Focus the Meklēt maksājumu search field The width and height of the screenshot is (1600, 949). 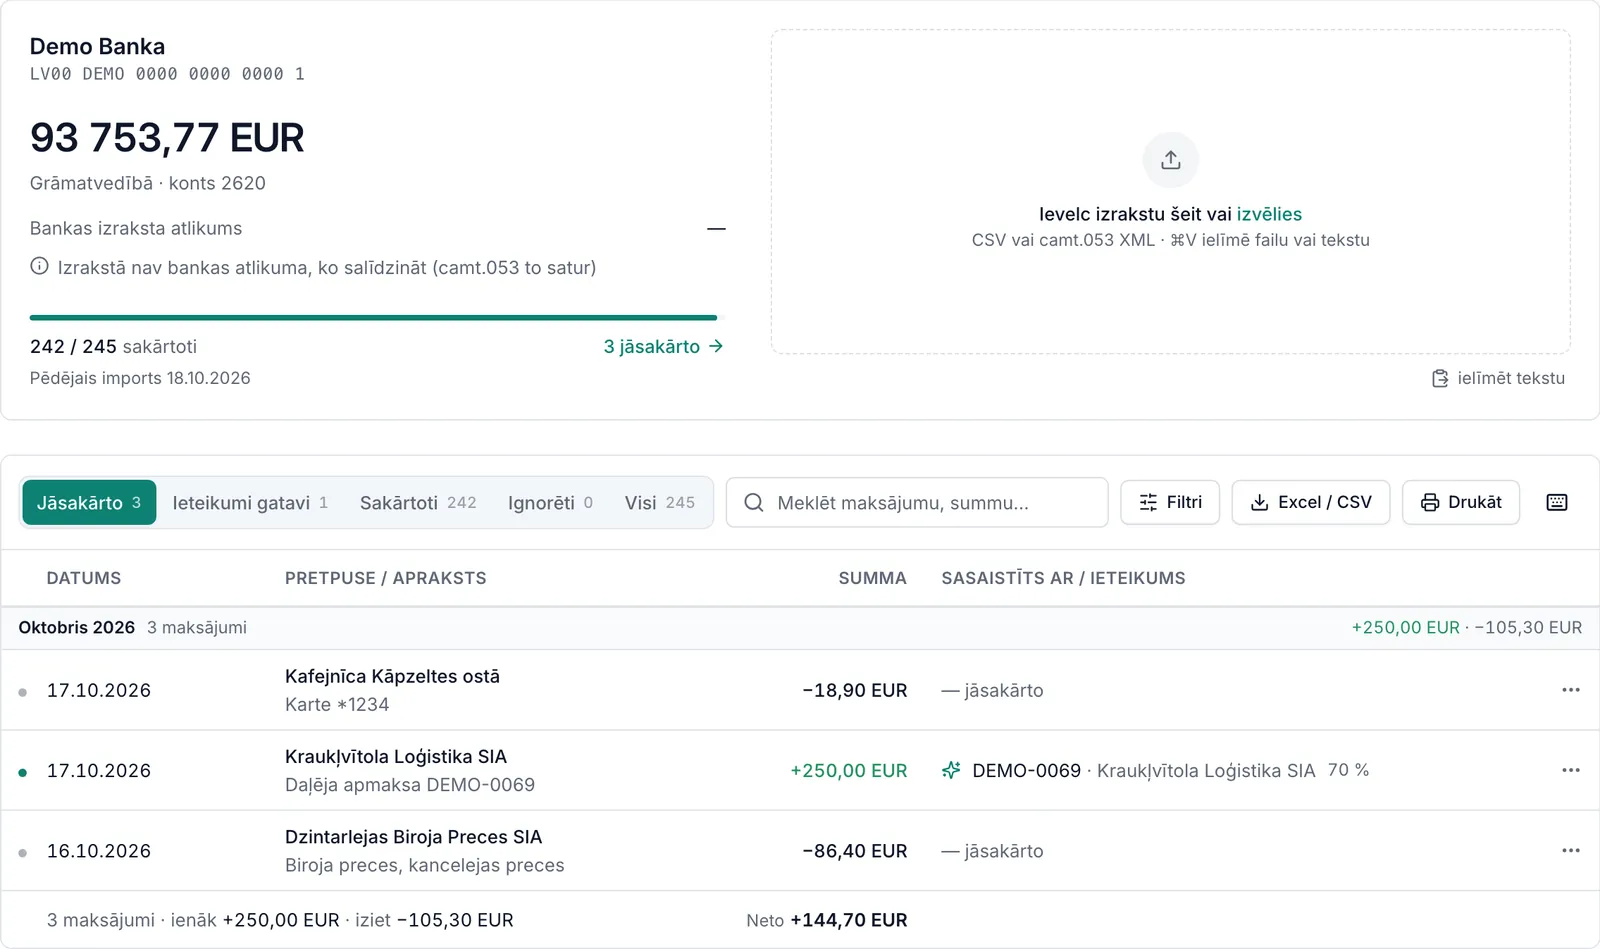coord(917,502)
